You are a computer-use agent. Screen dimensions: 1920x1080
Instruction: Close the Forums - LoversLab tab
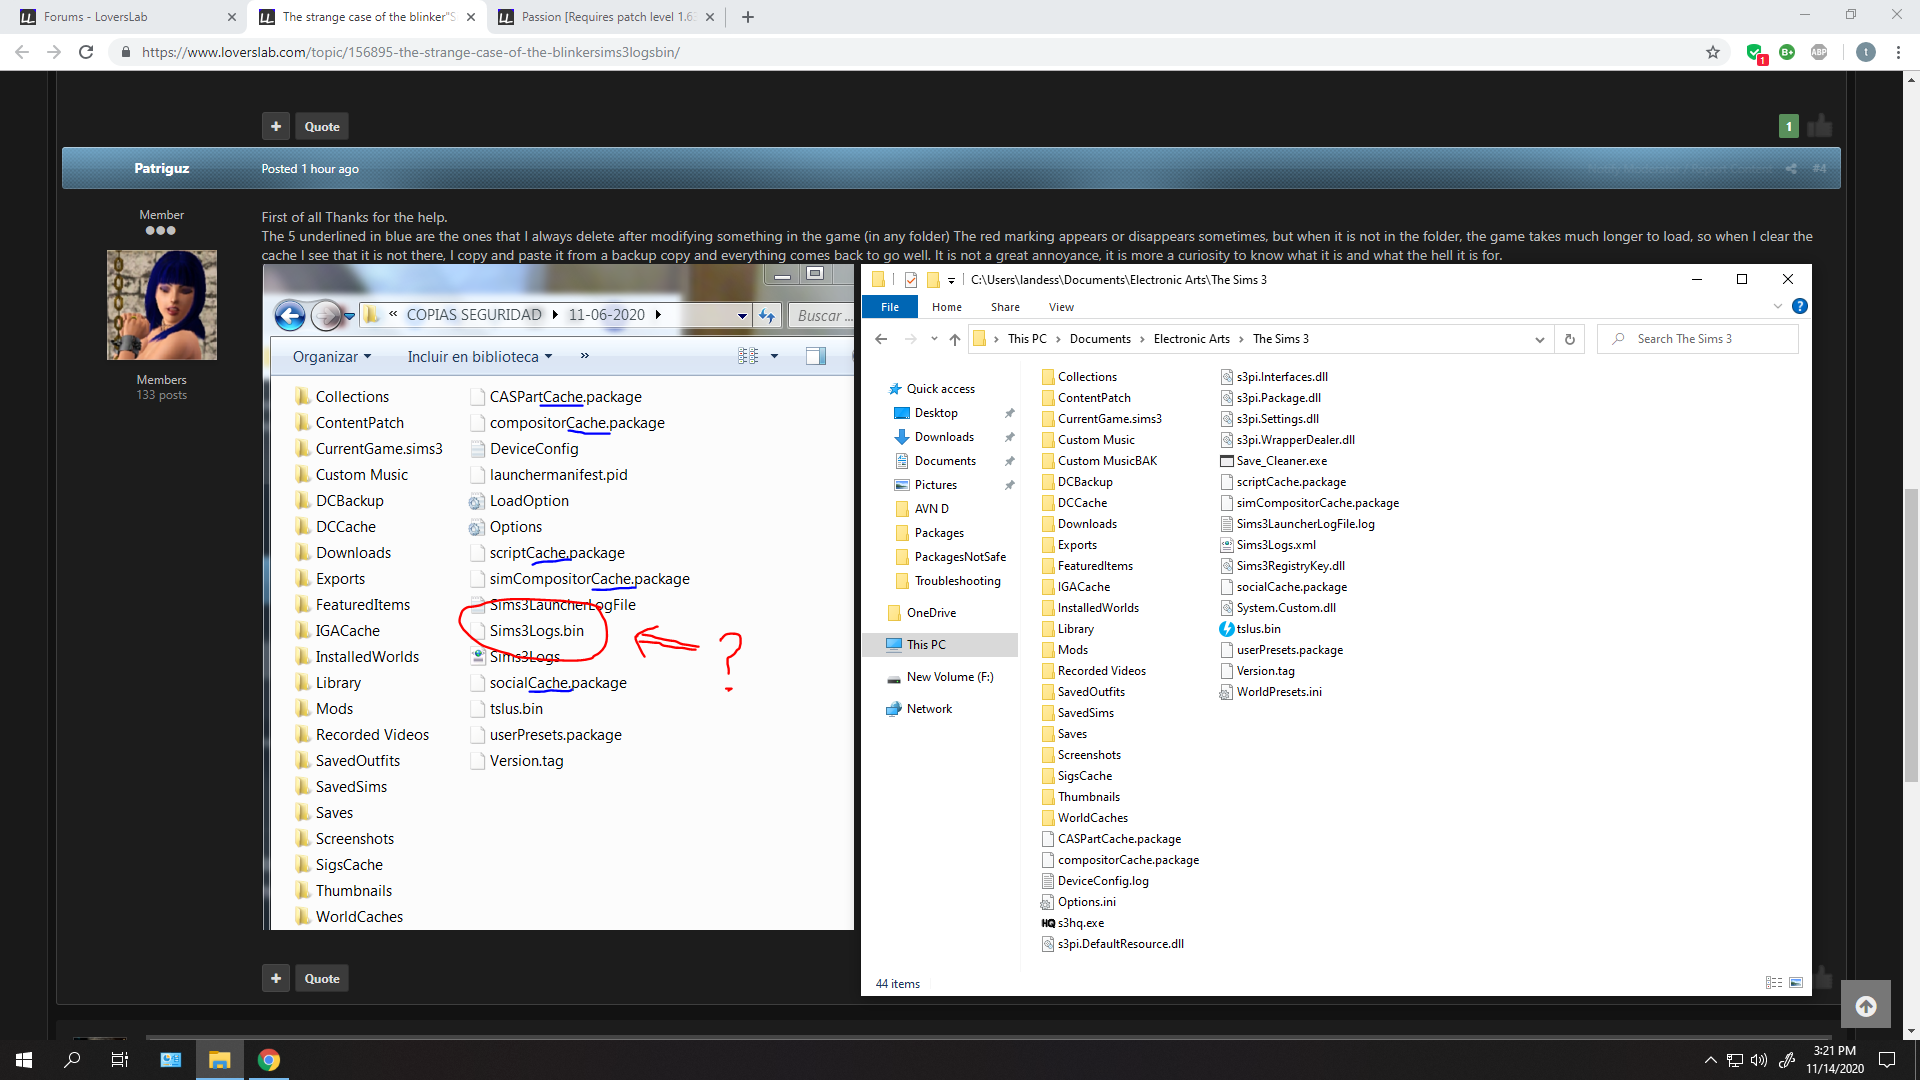(x=232, y=17)
